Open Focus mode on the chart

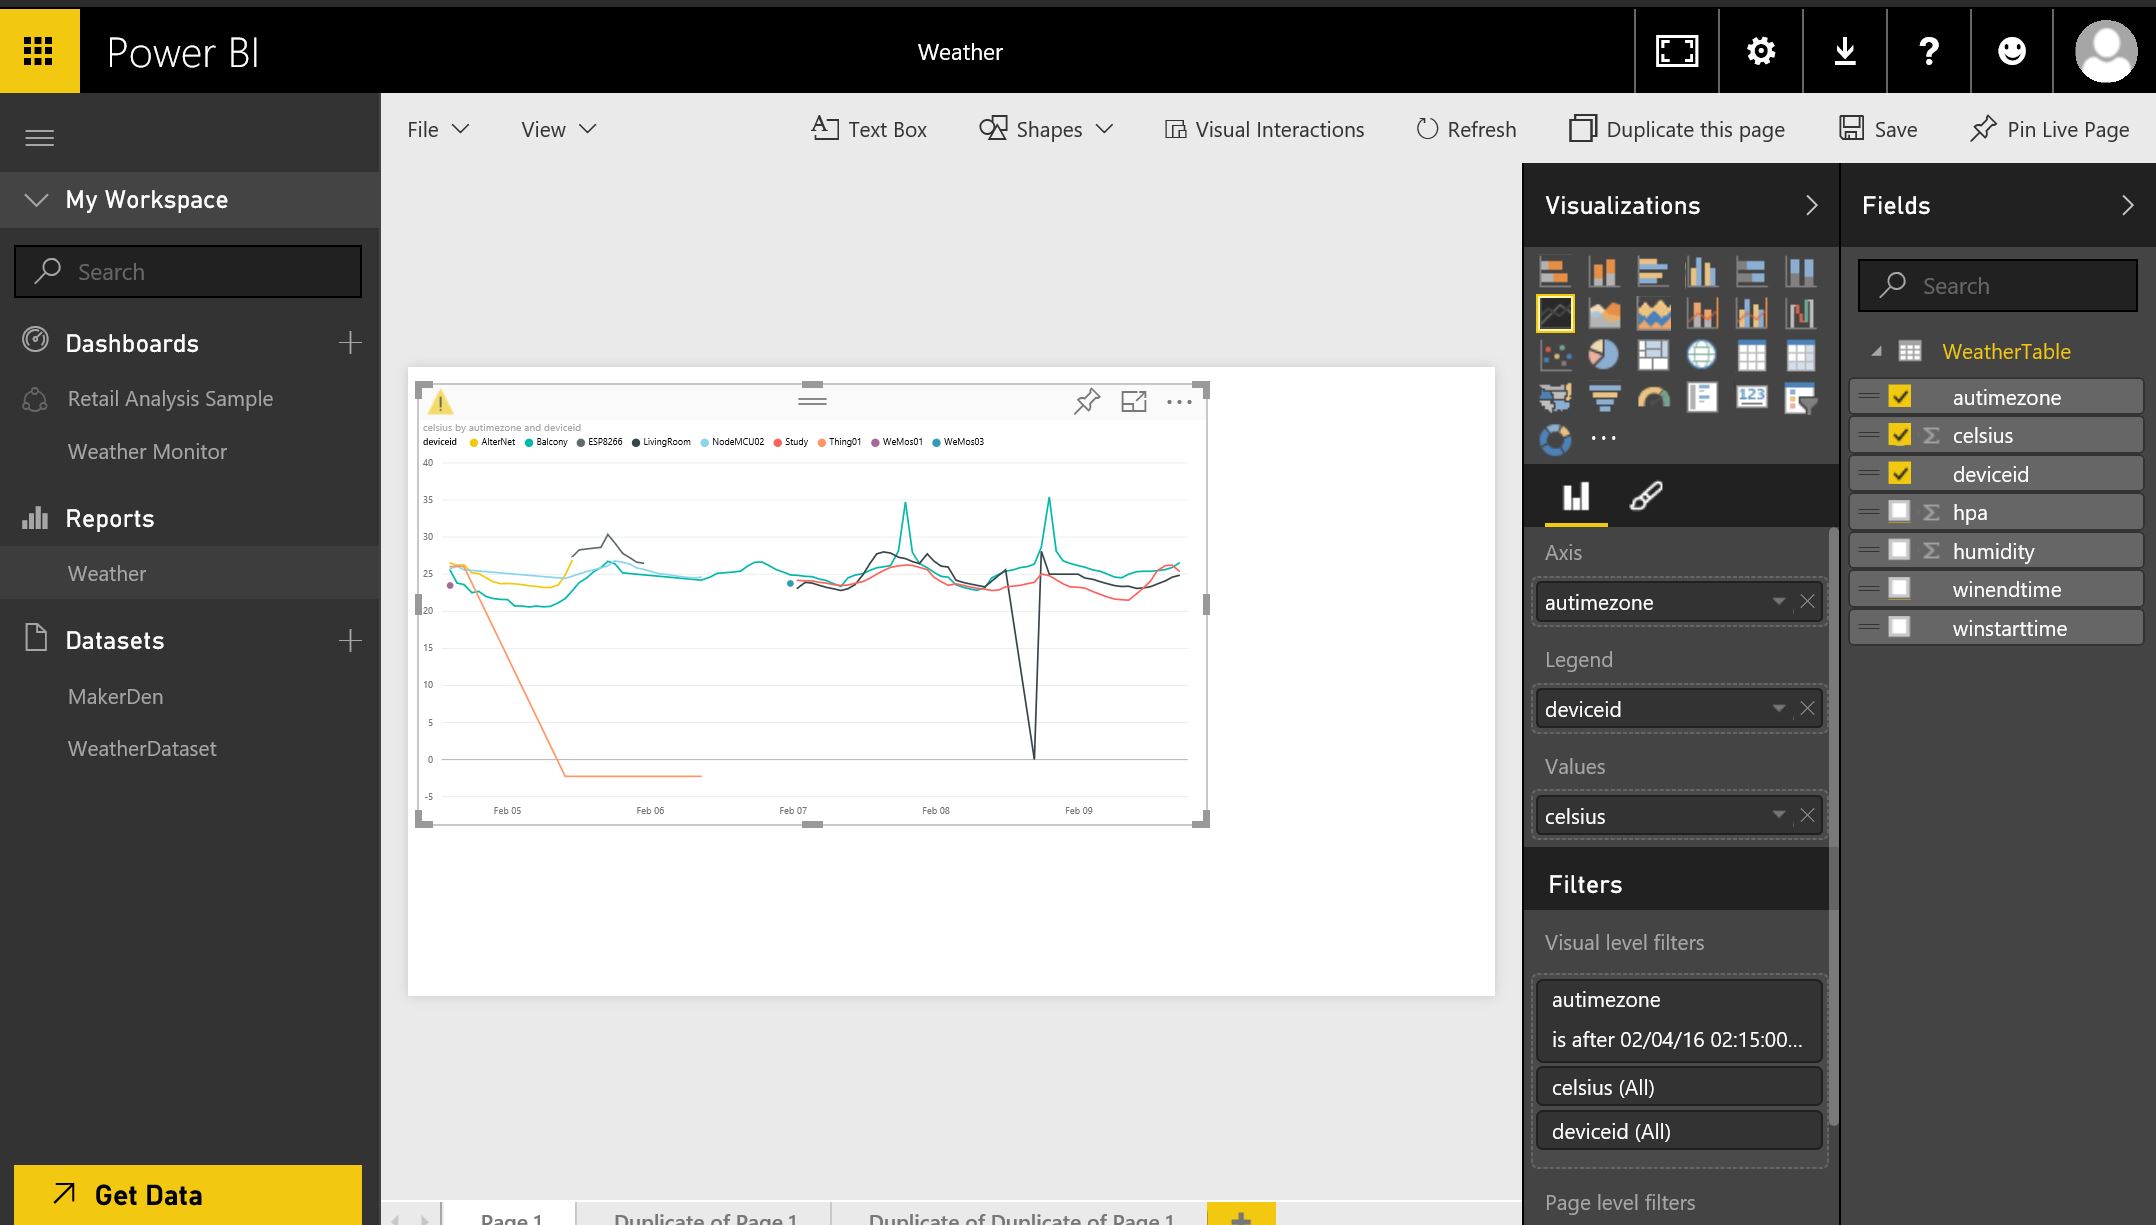(1133, 402)
